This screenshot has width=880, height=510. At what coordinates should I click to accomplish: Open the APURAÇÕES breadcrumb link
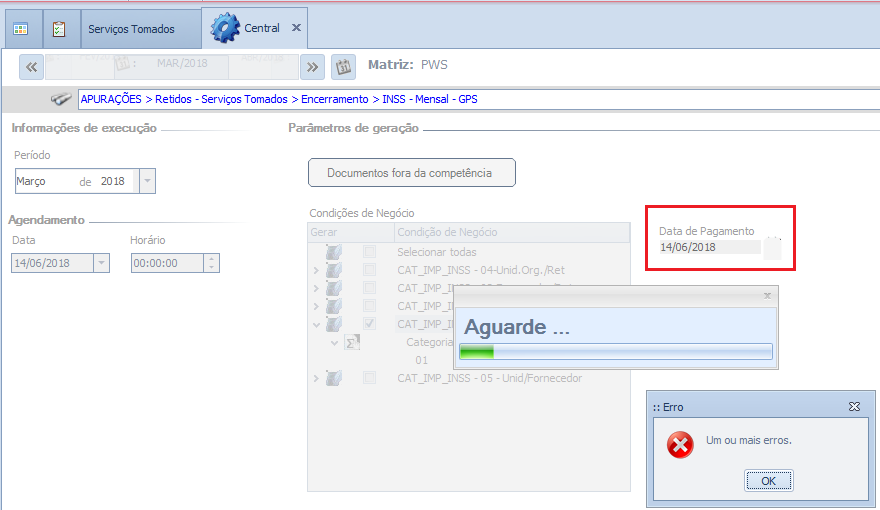pos(111,99)
